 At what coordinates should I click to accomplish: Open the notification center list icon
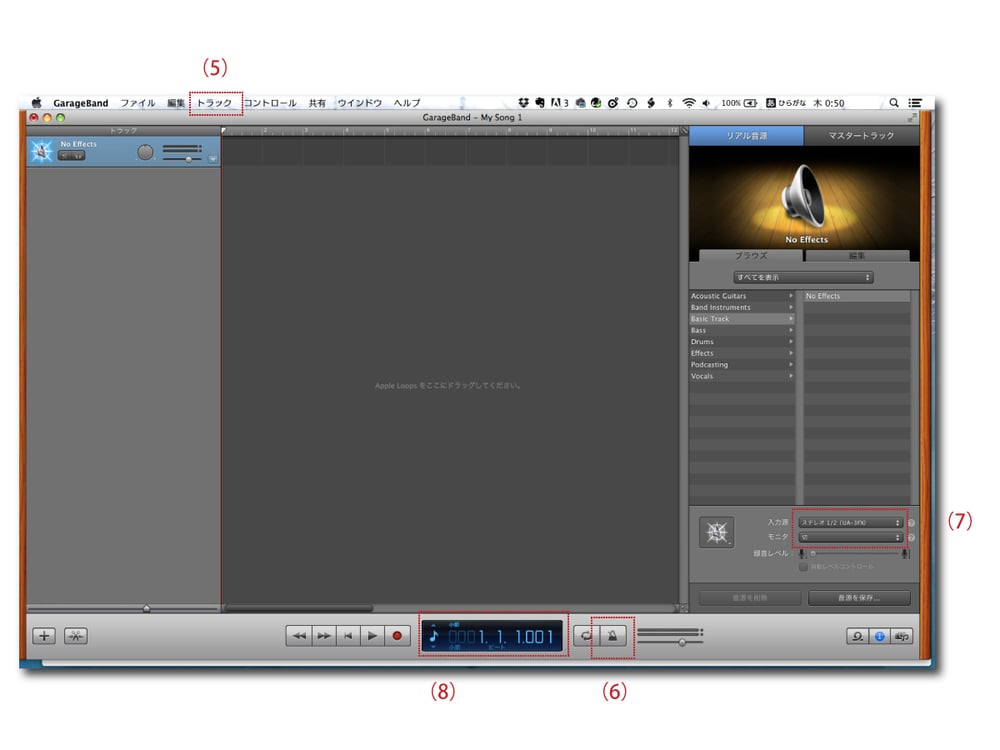tap(915, 102)
